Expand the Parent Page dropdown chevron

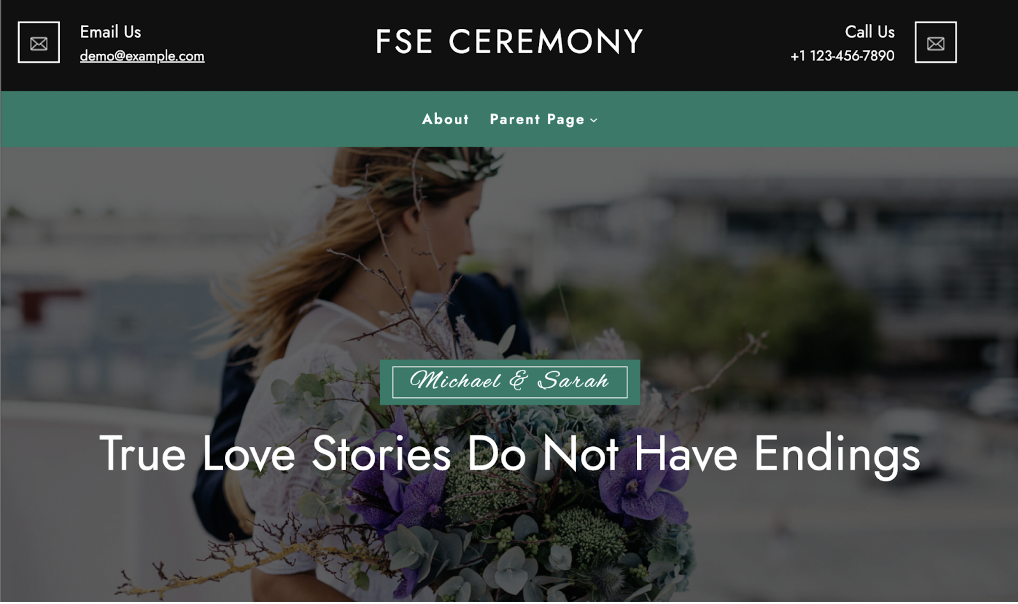(593, 120)
